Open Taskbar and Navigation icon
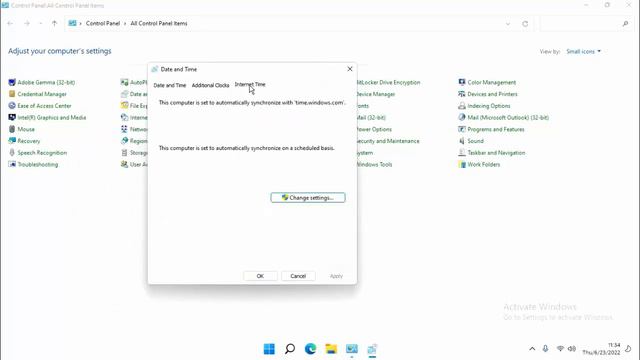640x360 pixels. tap(462, 153)
